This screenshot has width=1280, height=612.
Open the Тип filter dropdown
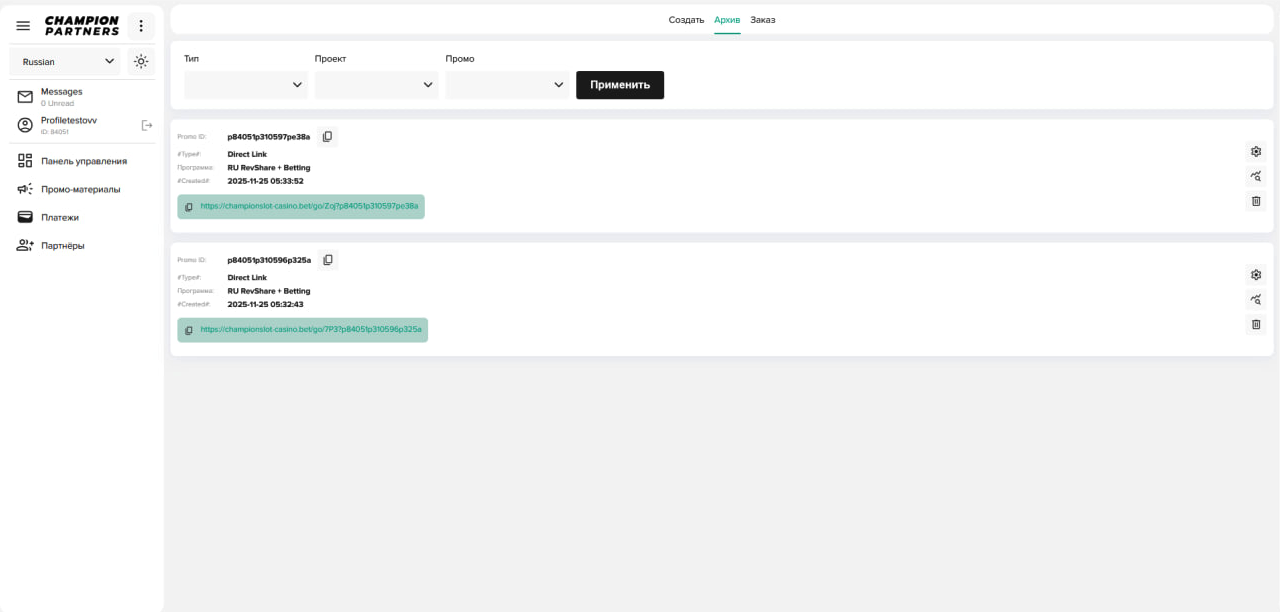pyautogui.click(x=246, y=85)
